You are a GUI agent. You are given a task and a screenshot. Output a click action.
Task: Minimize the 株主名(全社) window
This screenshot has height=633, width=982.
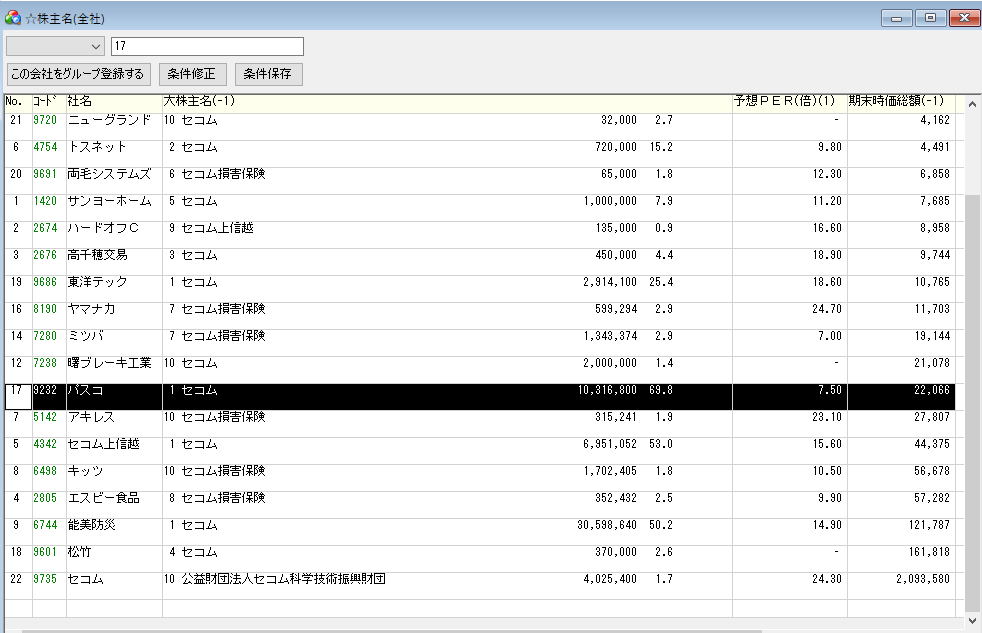tap(896, 18)
